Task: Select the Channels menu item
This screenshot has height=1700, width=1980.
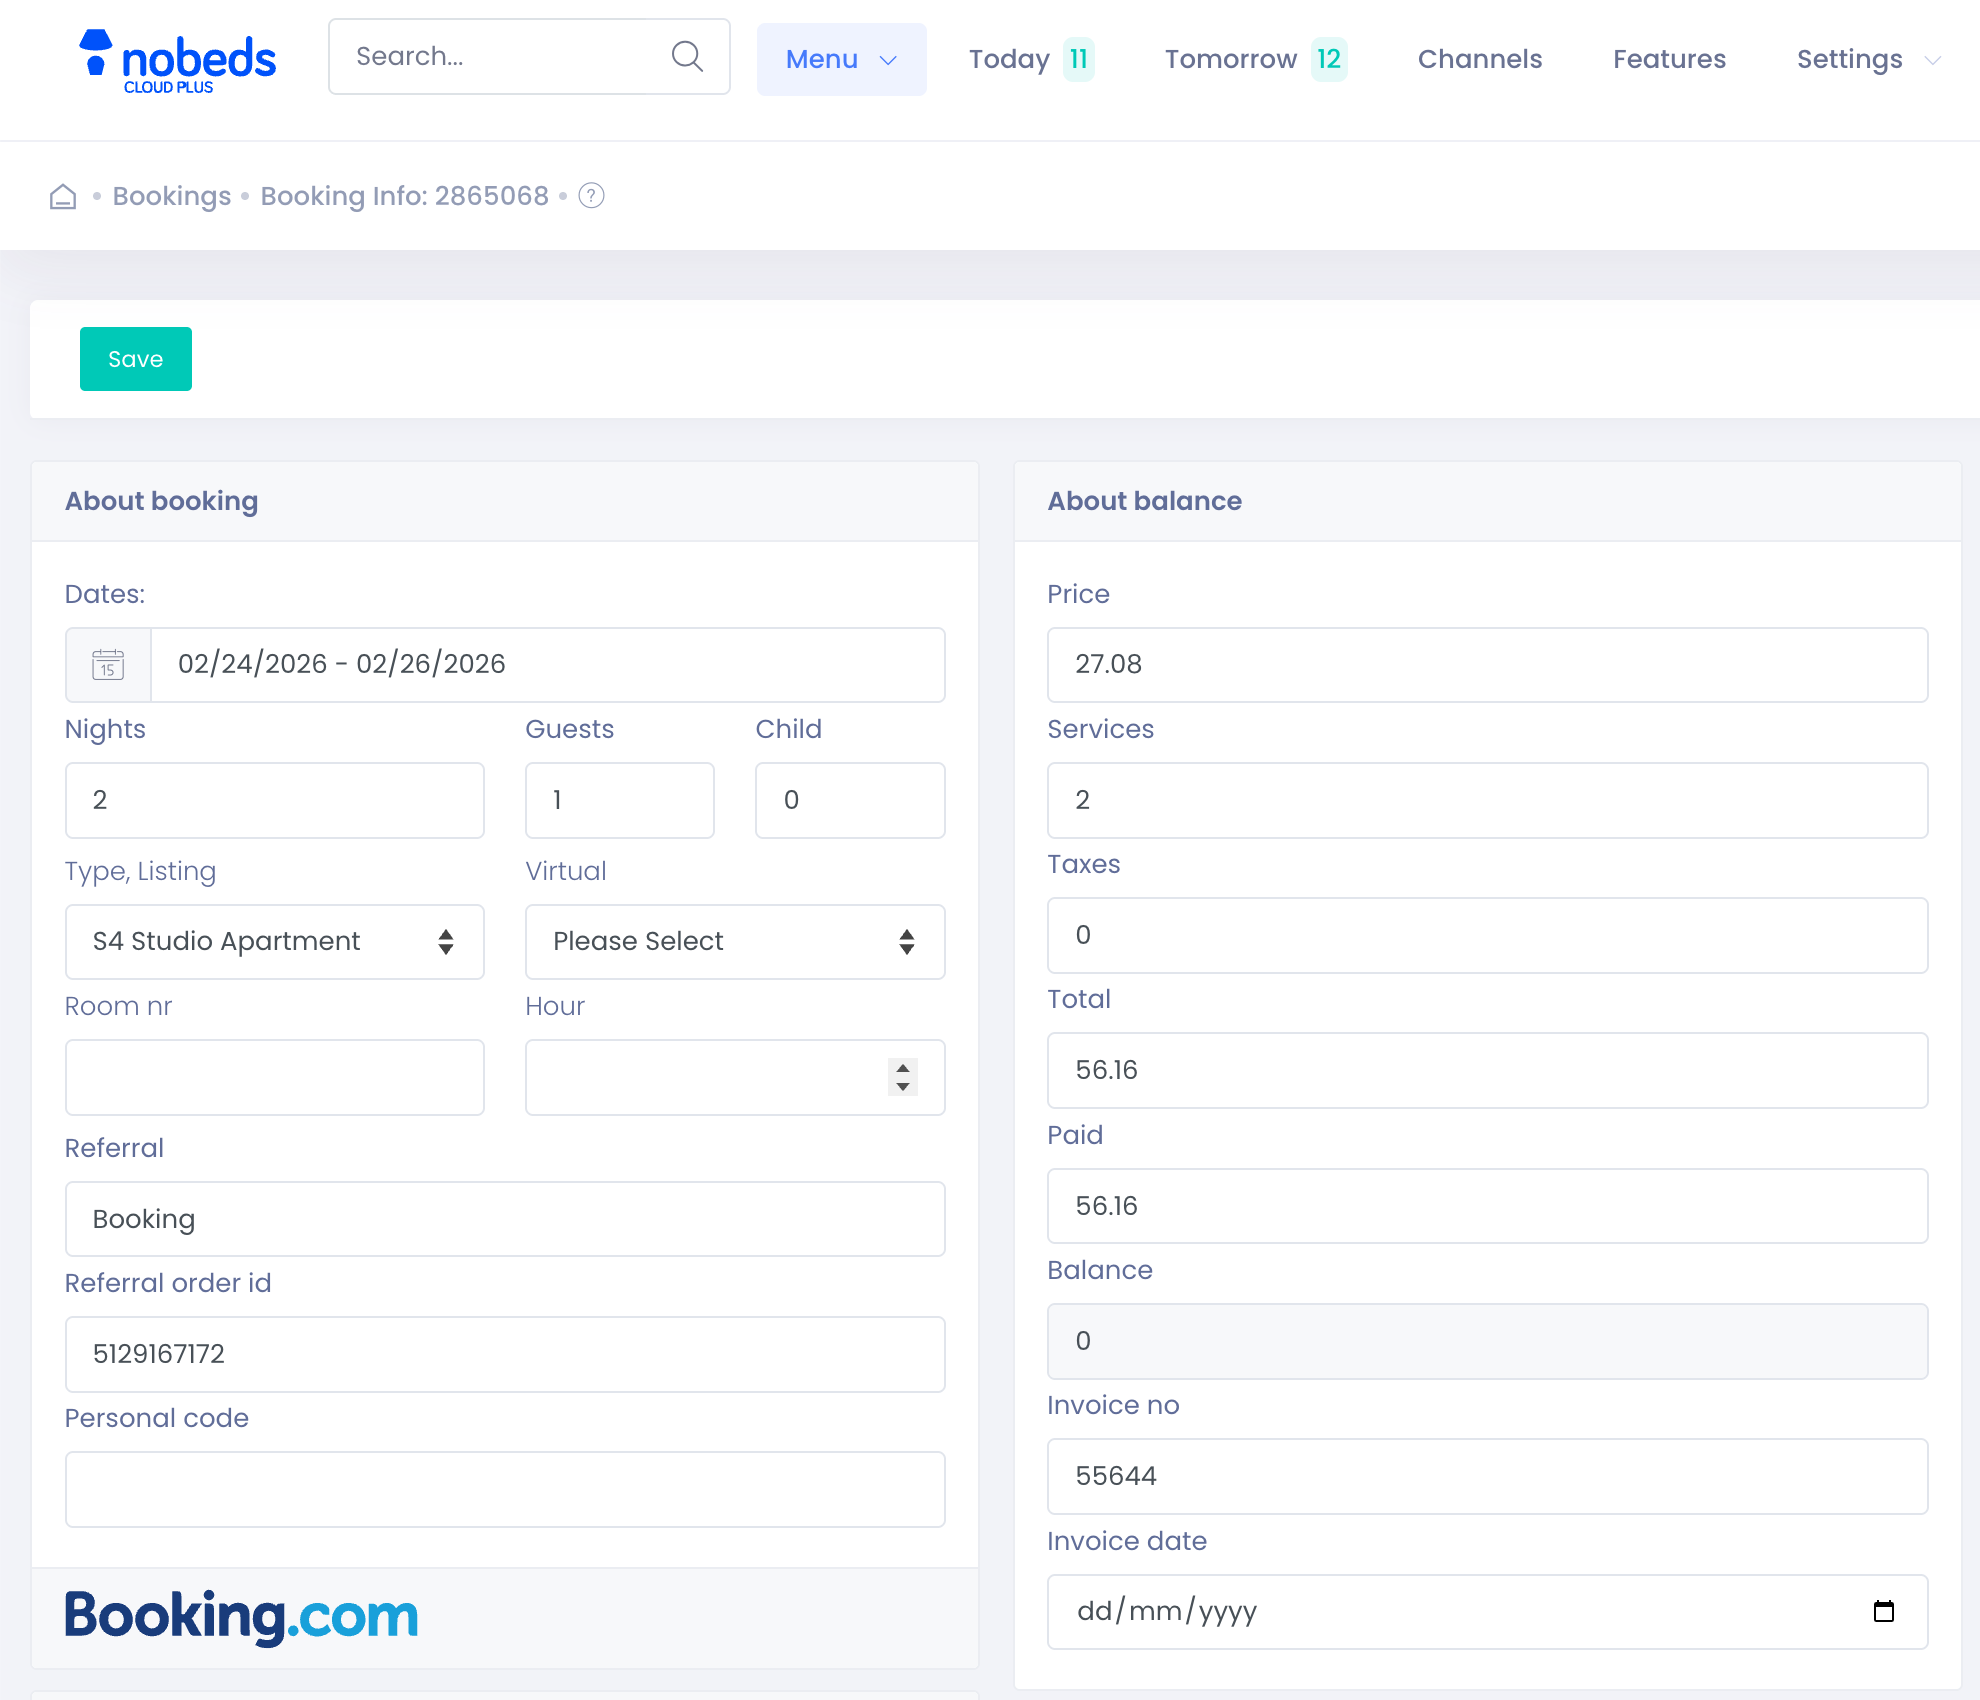Action: (x=1479, y=59)
